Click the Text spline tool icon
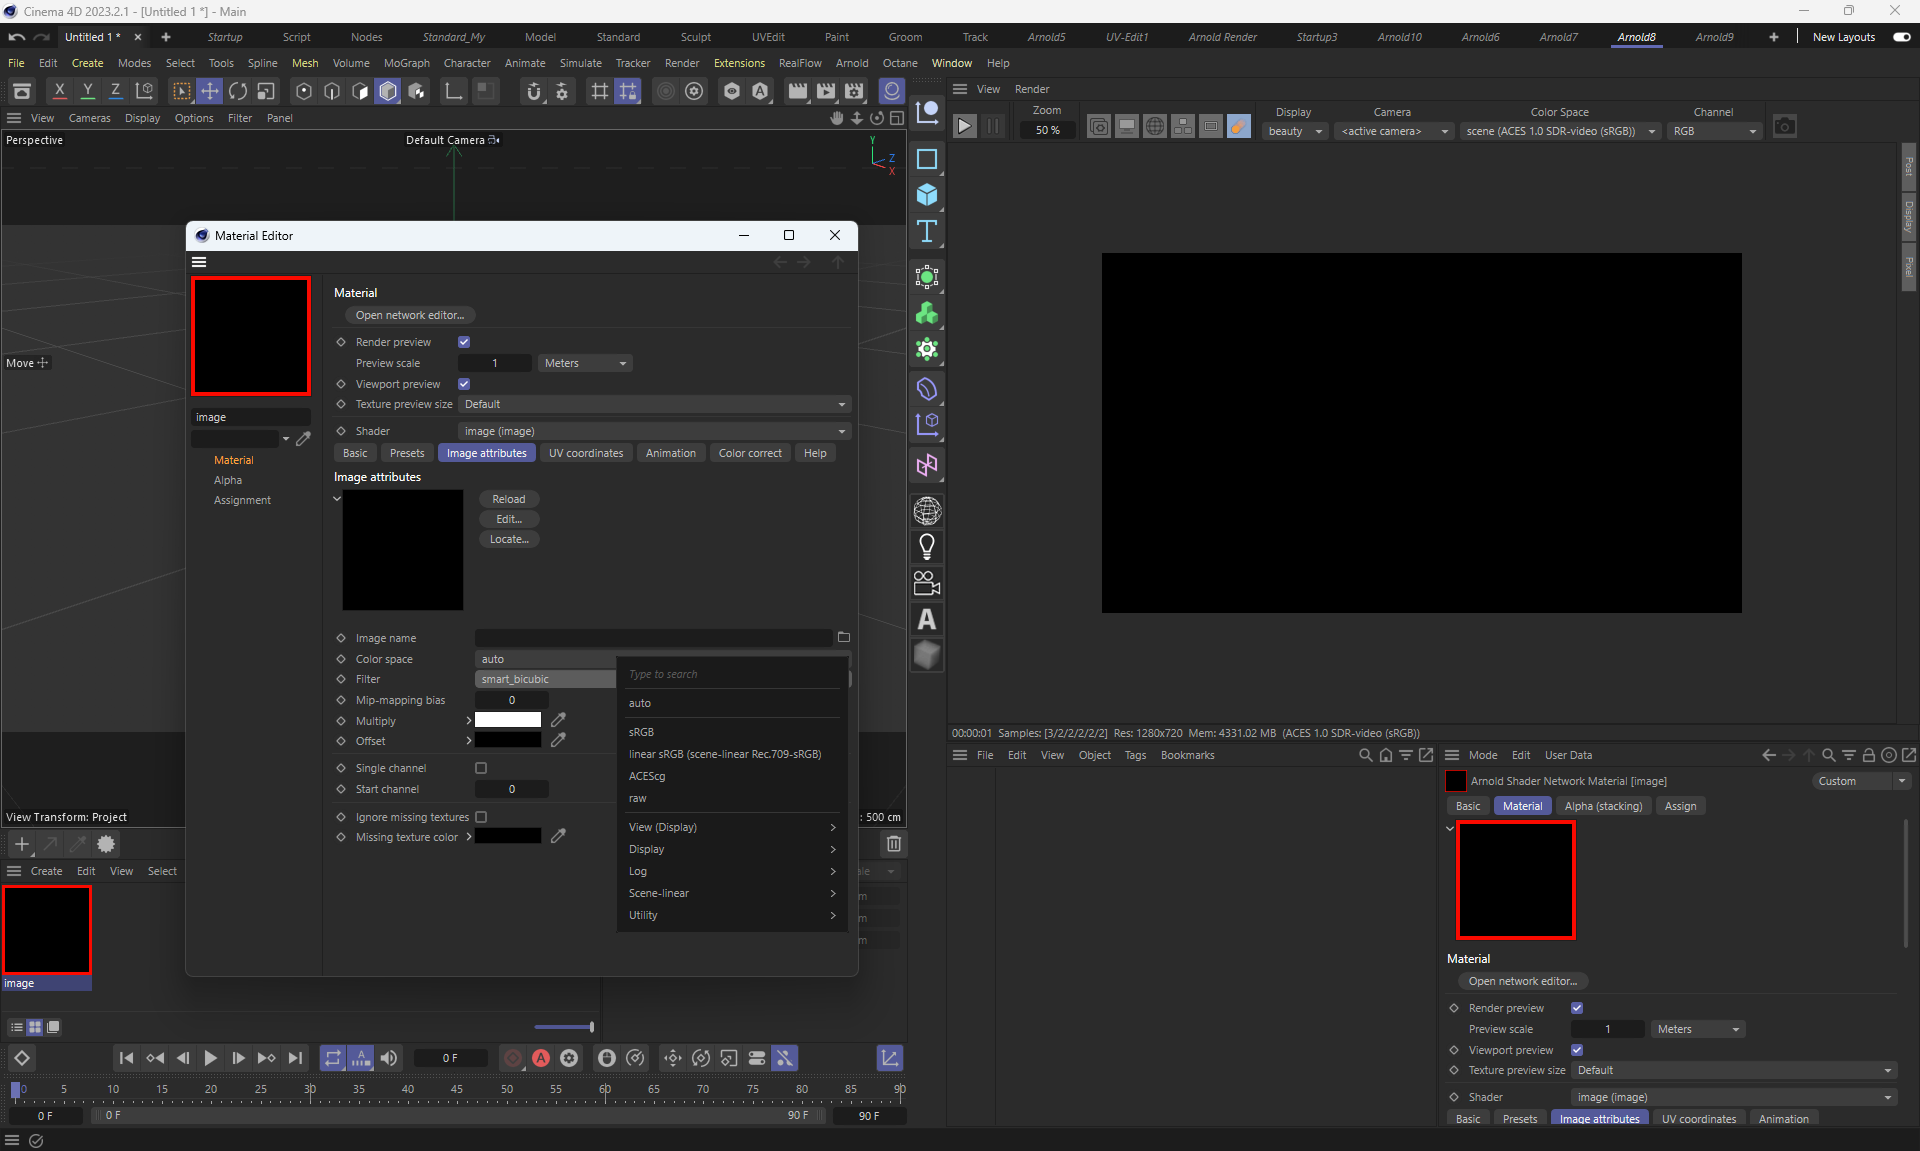This screenshot has width=1920, height=1151. [927, 232]
